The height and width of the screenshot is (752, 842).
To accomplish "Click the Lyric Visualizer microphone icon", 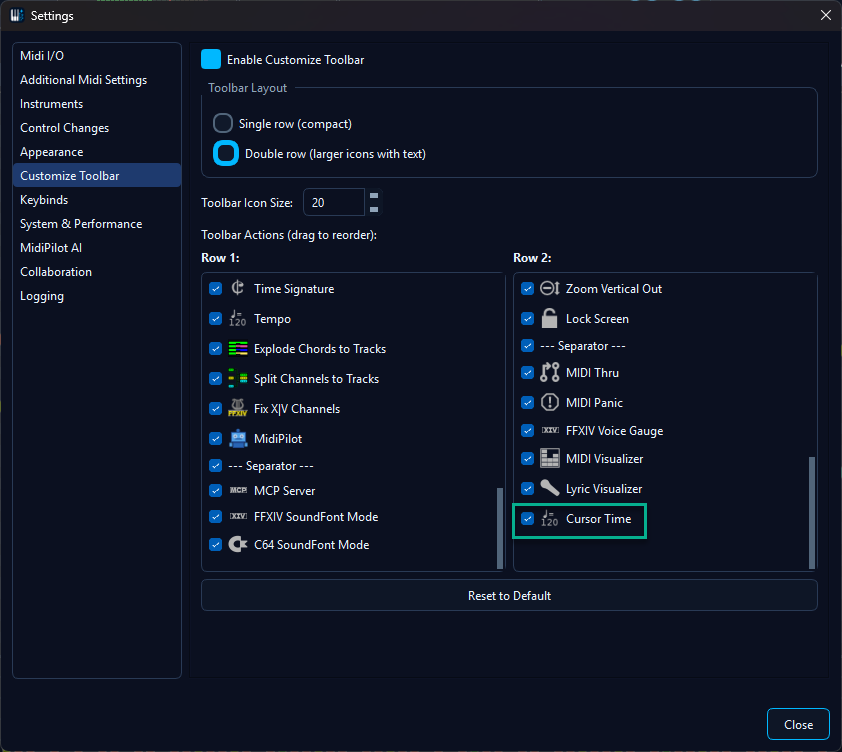I will coord(549,488).
